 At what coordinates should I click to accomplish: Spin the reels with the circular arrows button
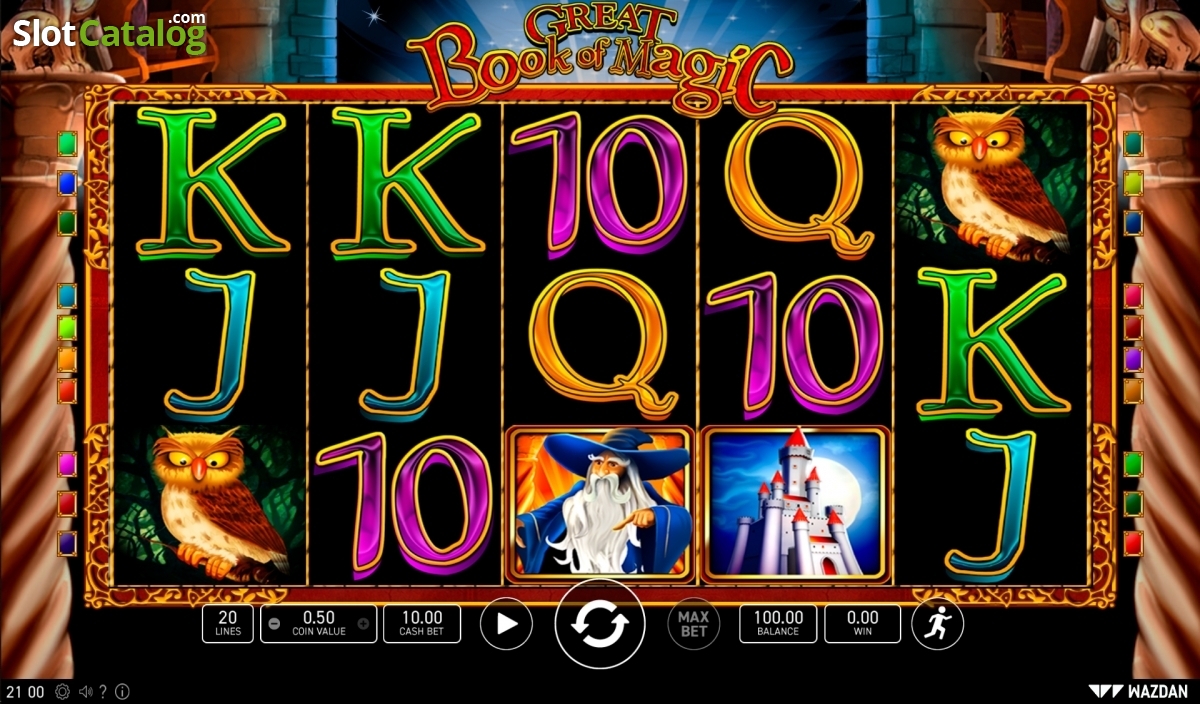click(x=600, y=624)
